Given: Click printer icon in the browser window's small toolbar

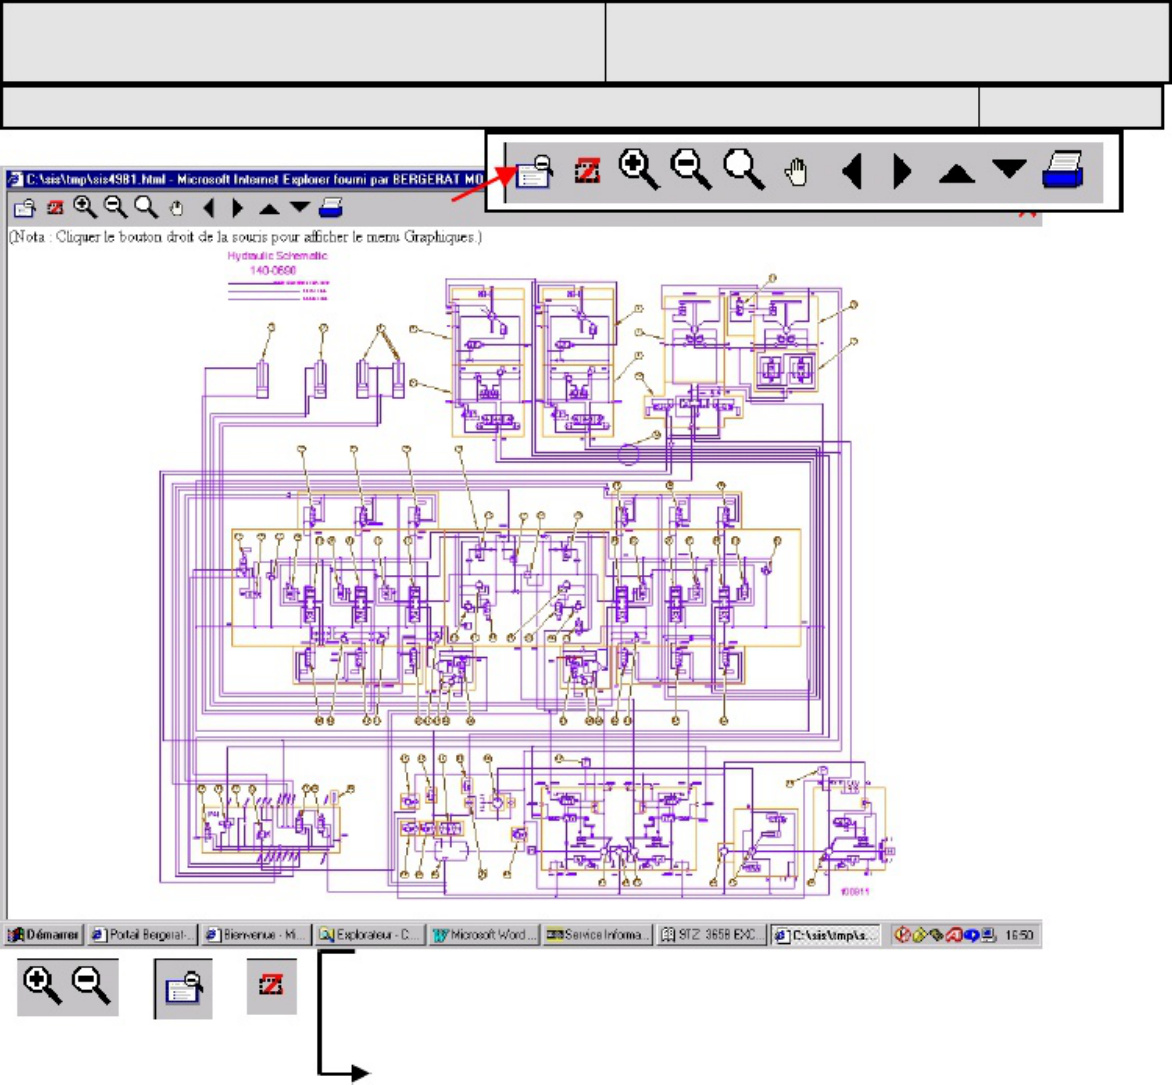Looking at the screenshot, I should point(330,208).
